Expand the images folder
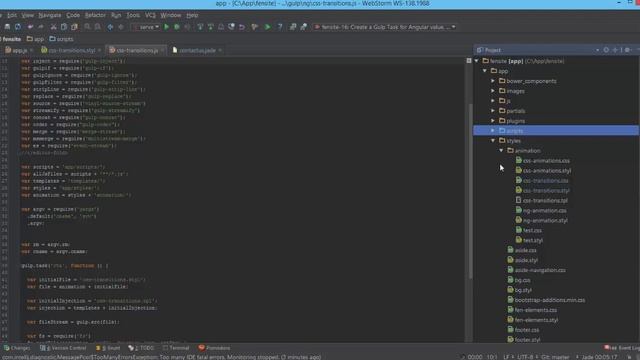 point(493,91)
